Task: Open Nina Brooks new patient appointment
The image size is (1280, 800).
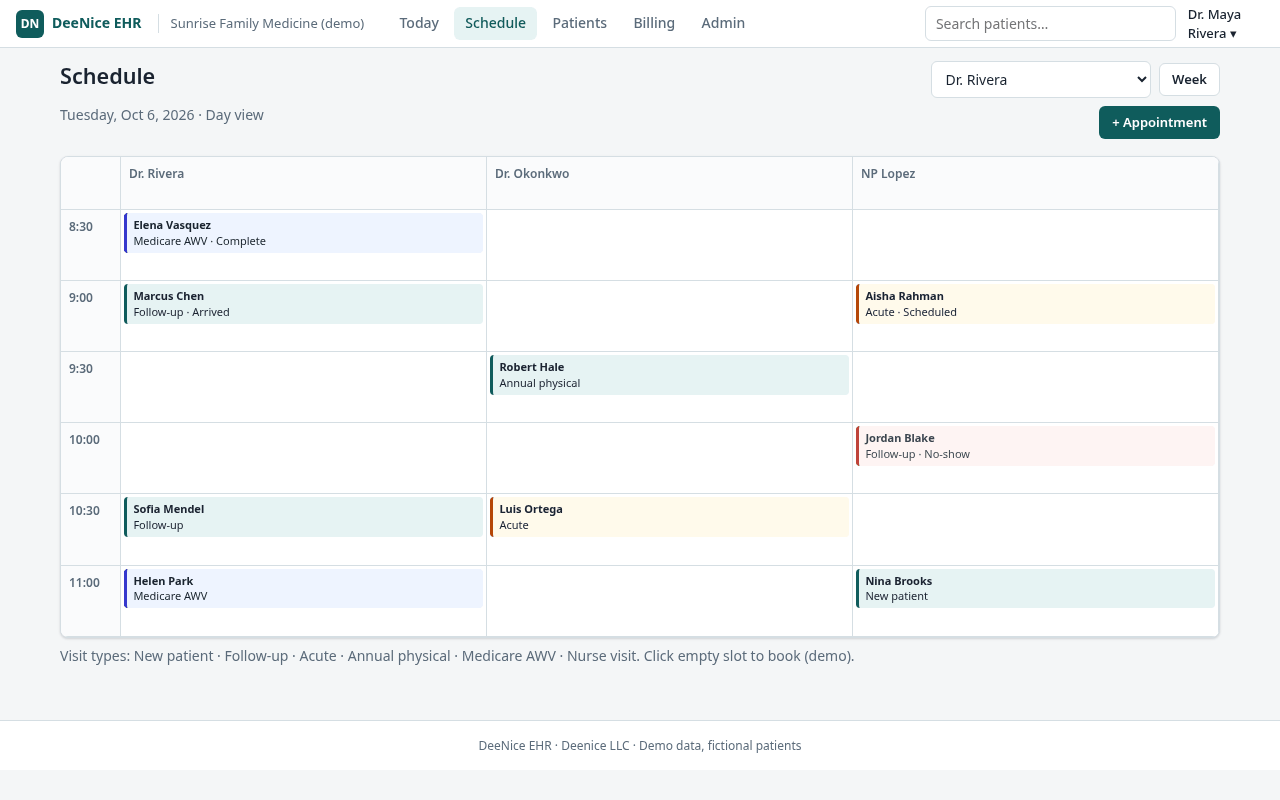Action: pyautogui.click(x=1035, y=588)
